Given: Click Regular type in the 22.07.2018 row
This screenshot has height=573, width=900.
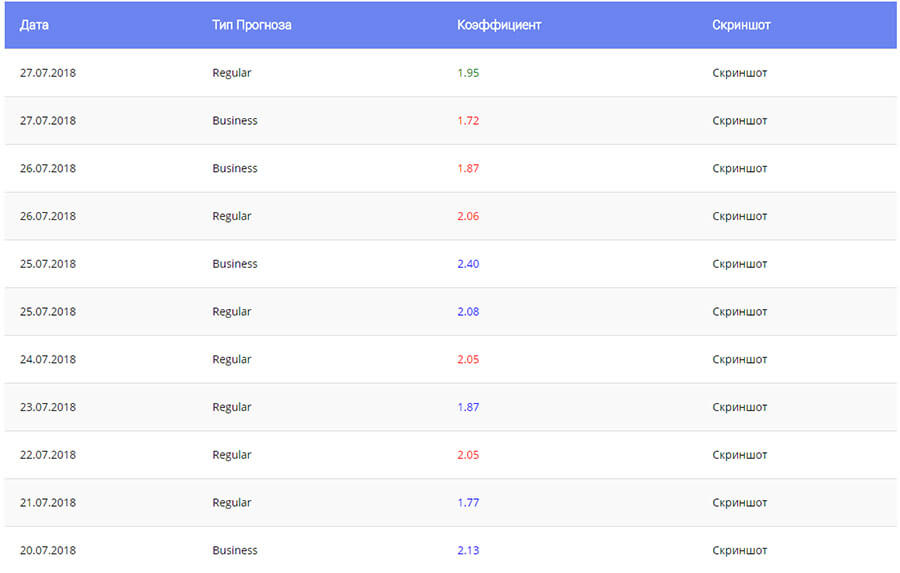Looking at the screenshot, I should 231,454.
